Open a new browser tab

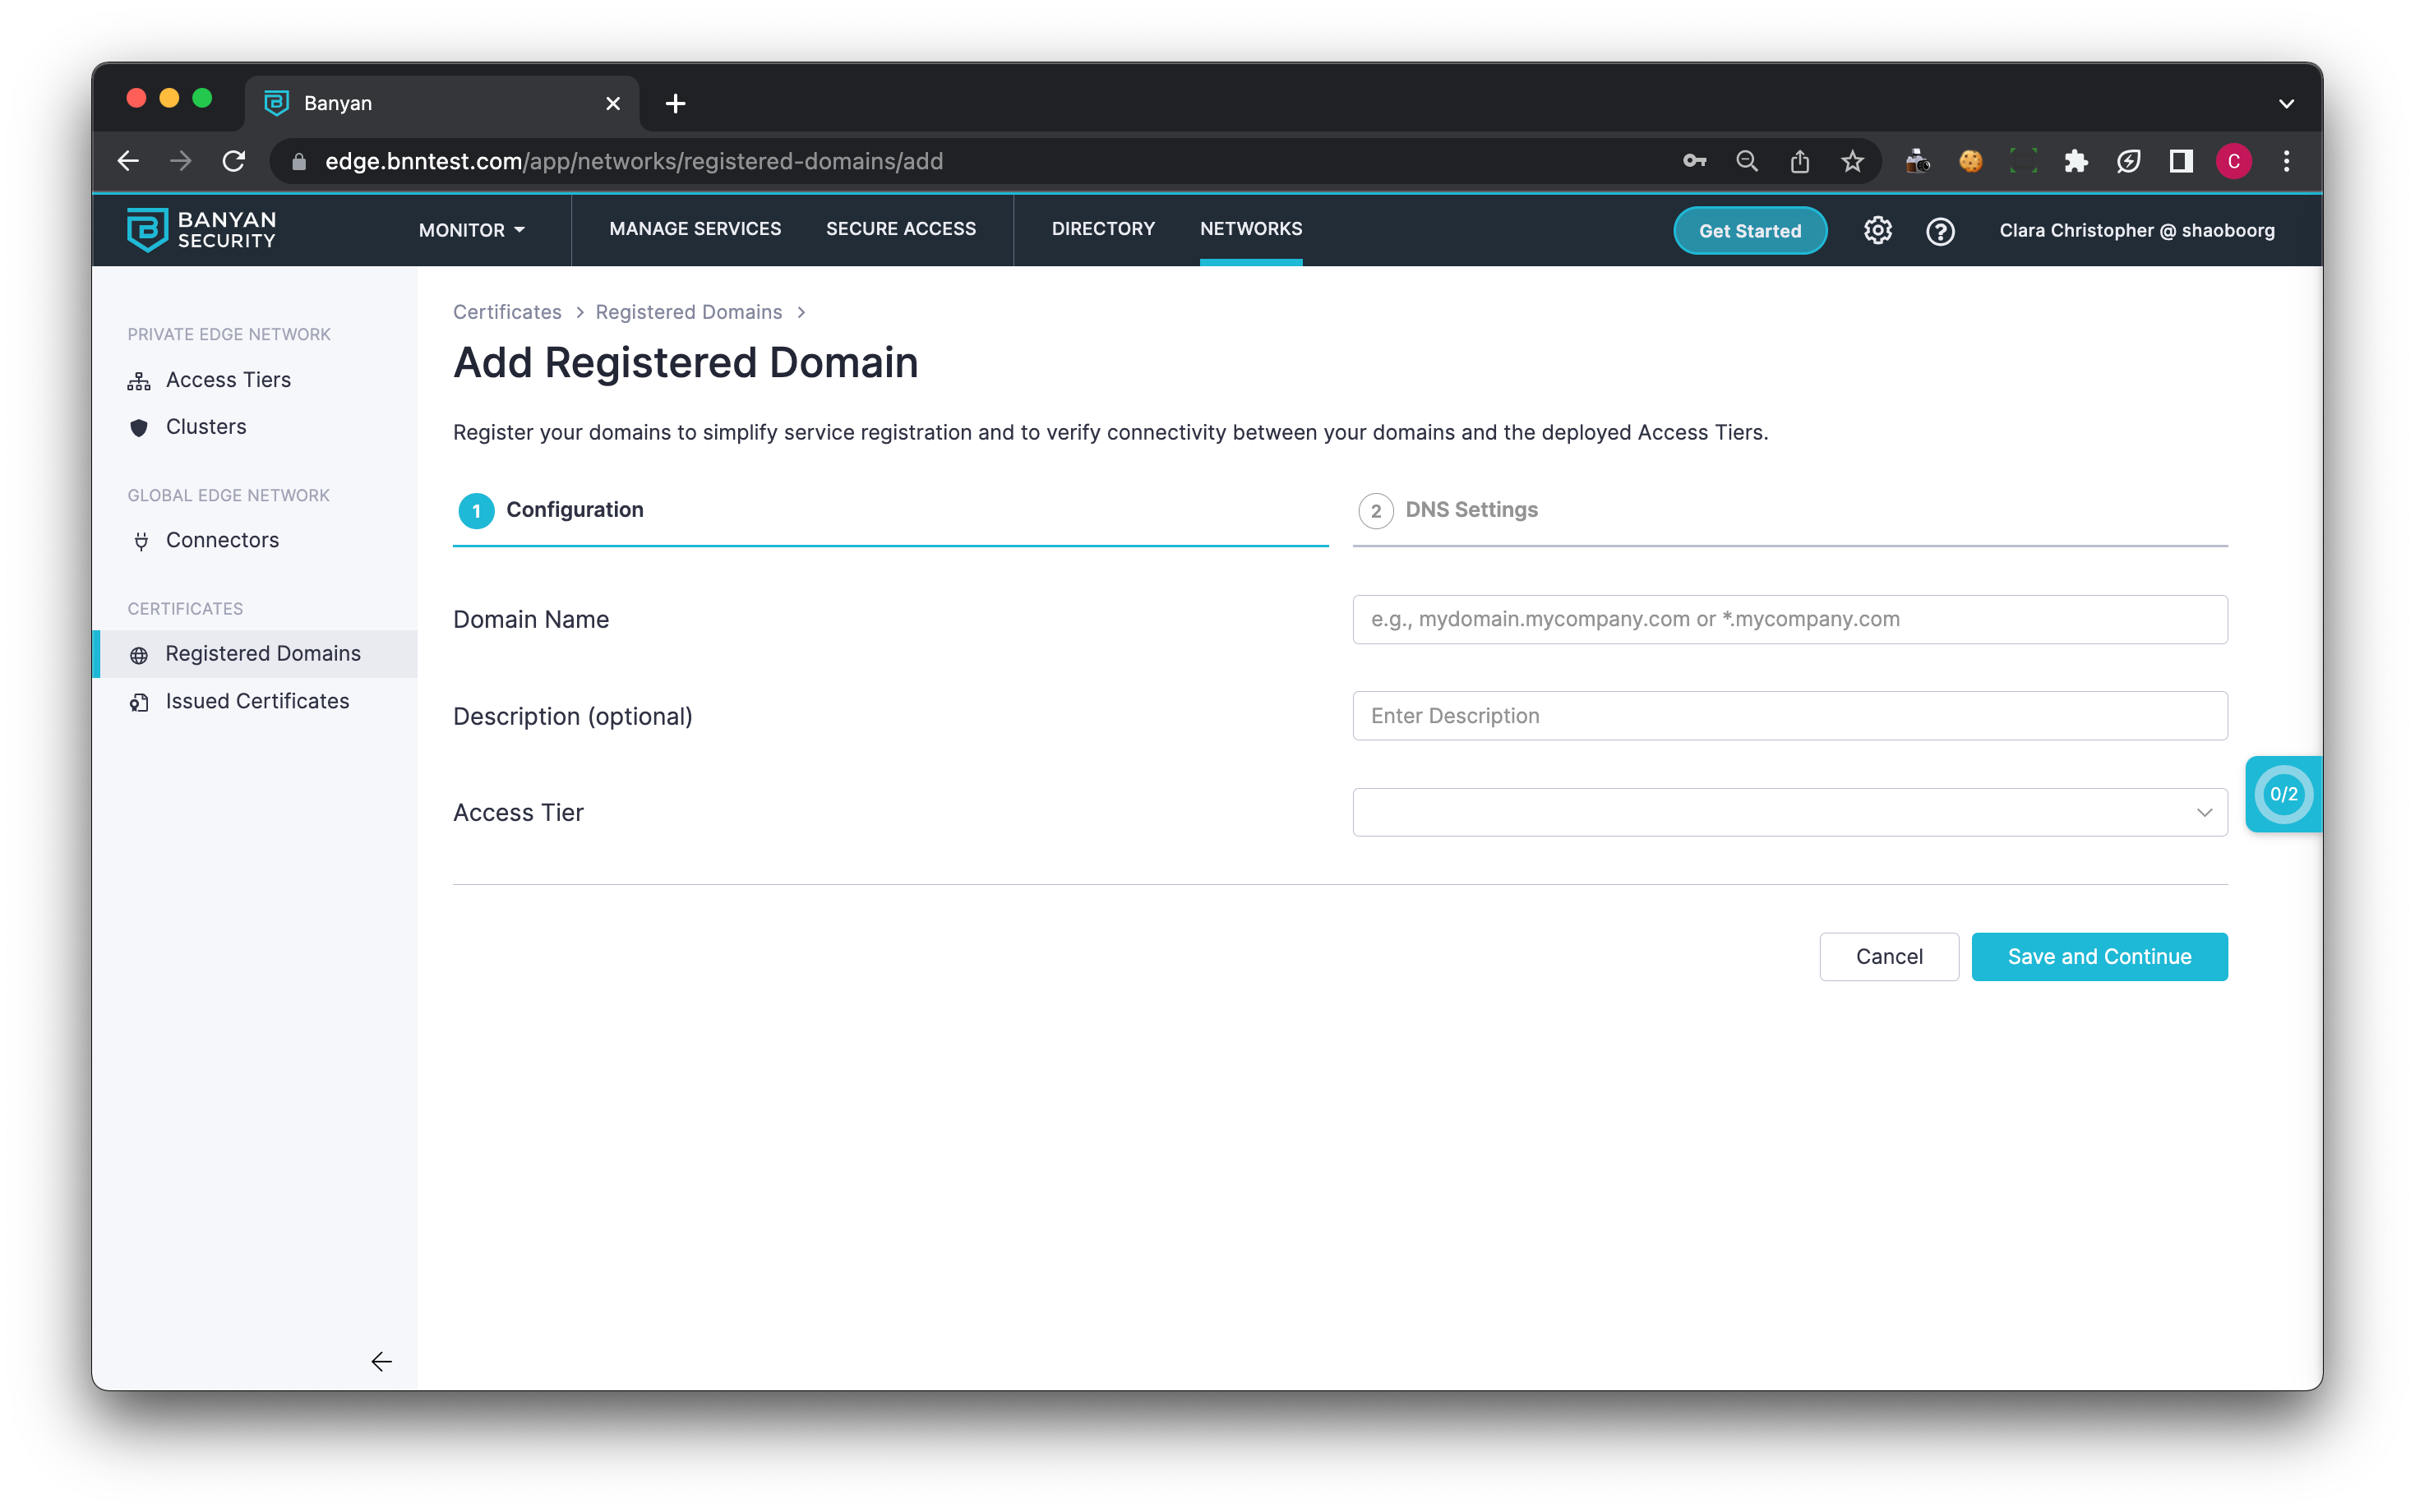pyautogui.click(x=675, y=103)
